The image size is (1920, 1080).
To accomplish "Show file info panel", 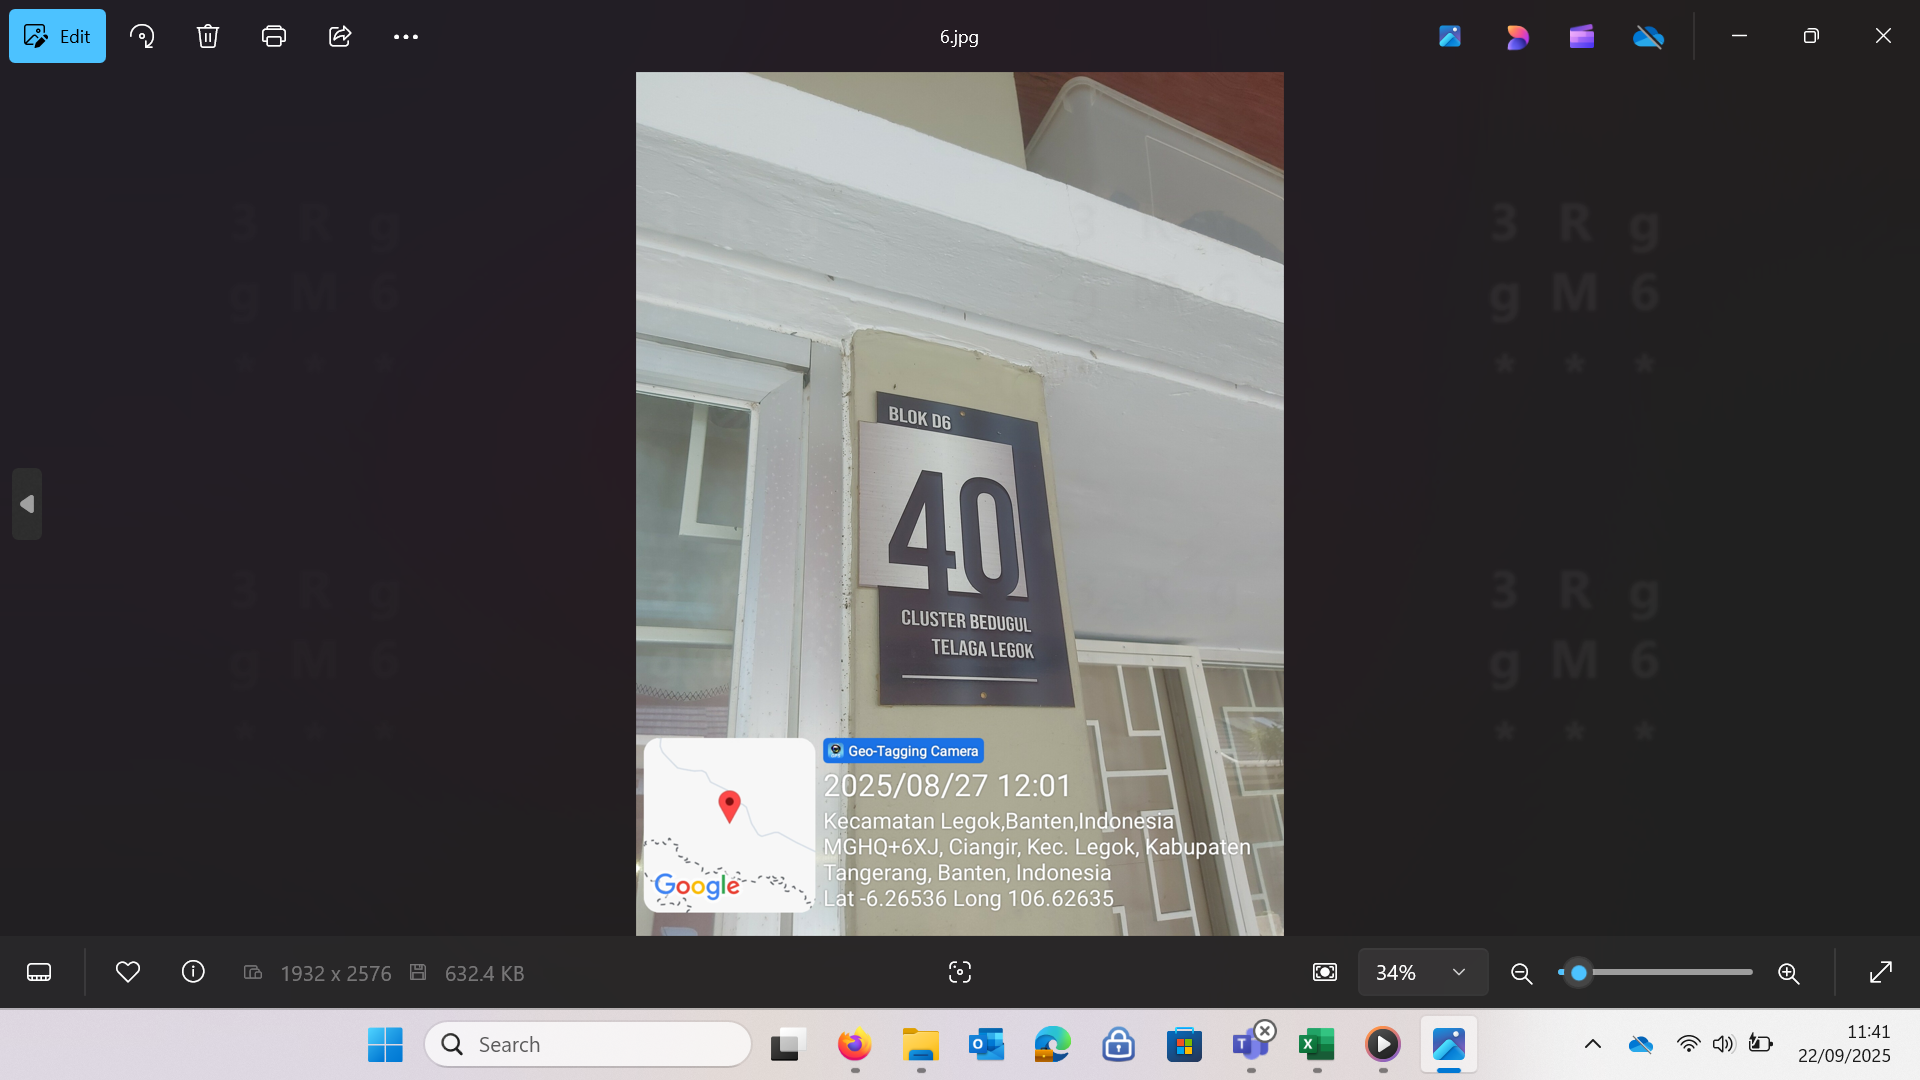I will click(193, 972).
